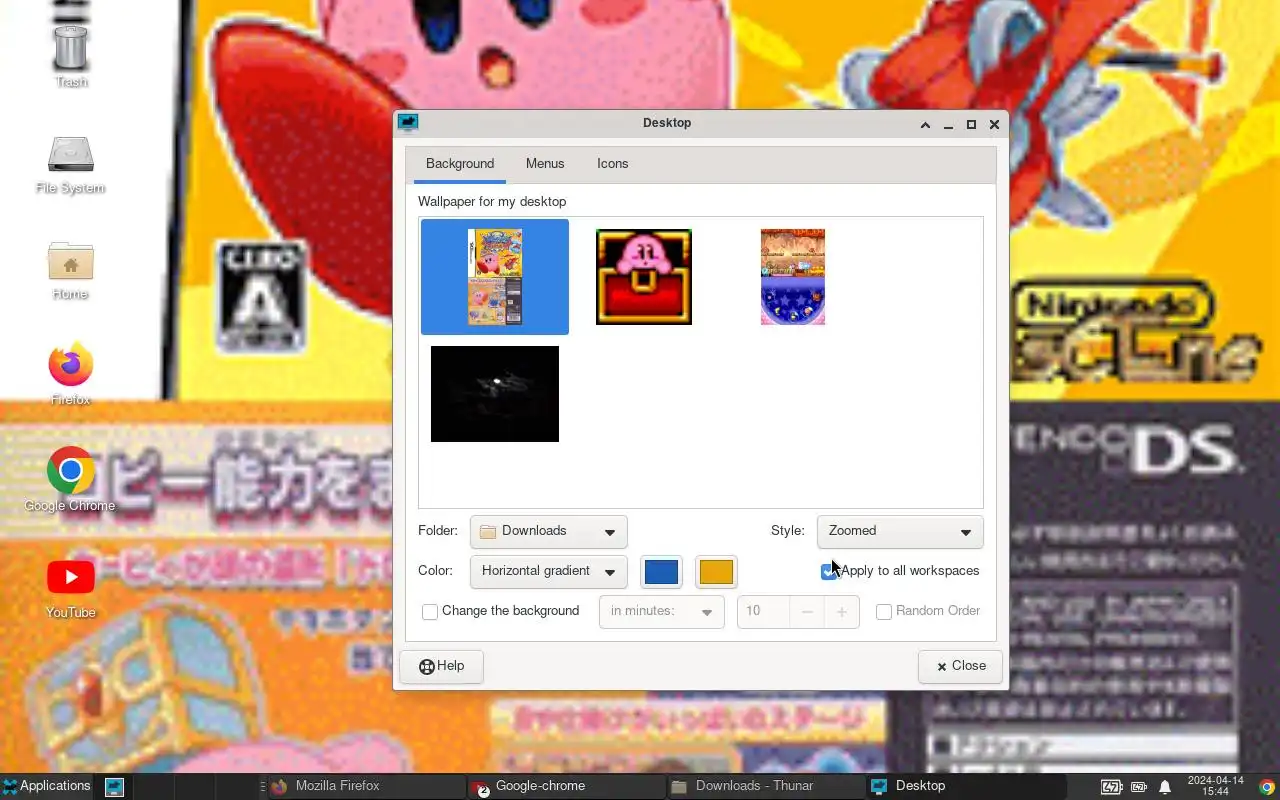Click the Close button in the dialog
Screen dimensions: 1280x800
coord(961,666)
